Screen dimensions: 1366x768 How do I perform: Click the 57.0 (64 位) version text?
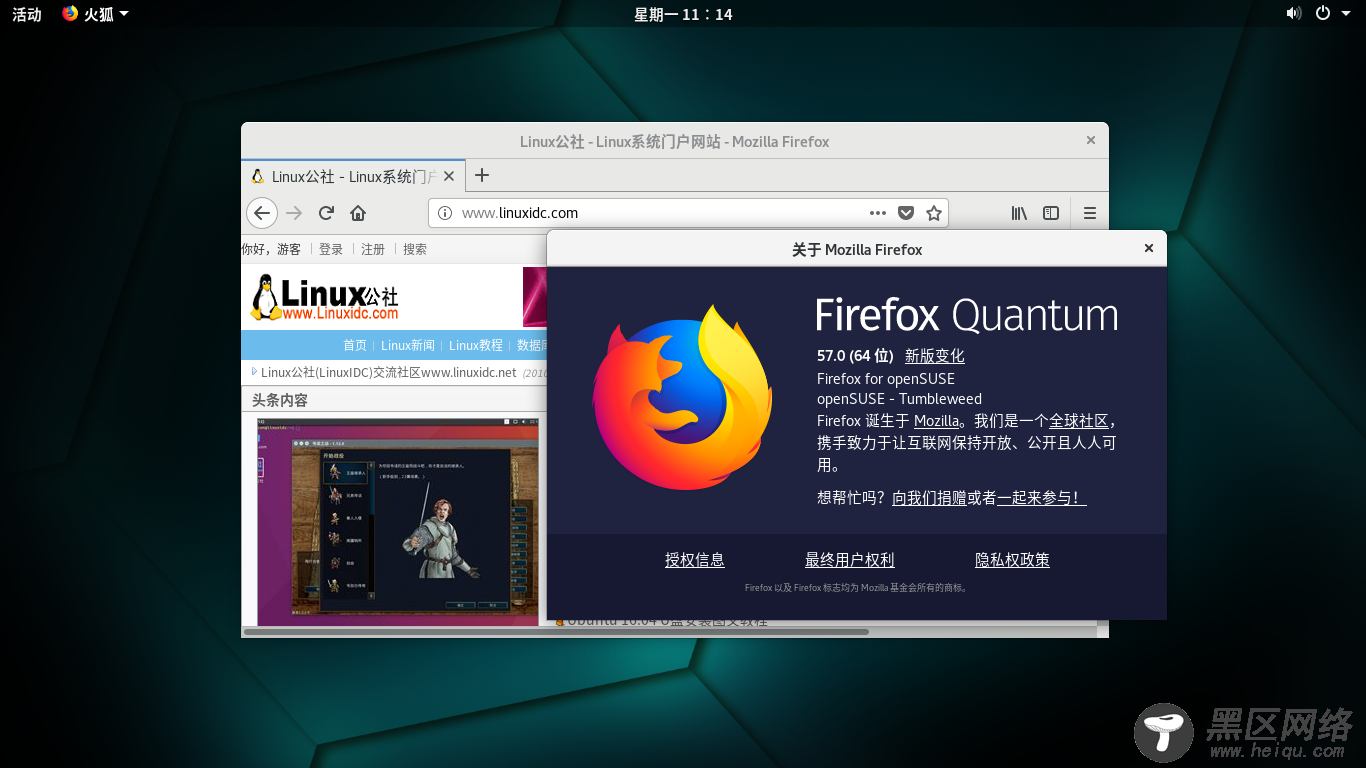(855, 356)
